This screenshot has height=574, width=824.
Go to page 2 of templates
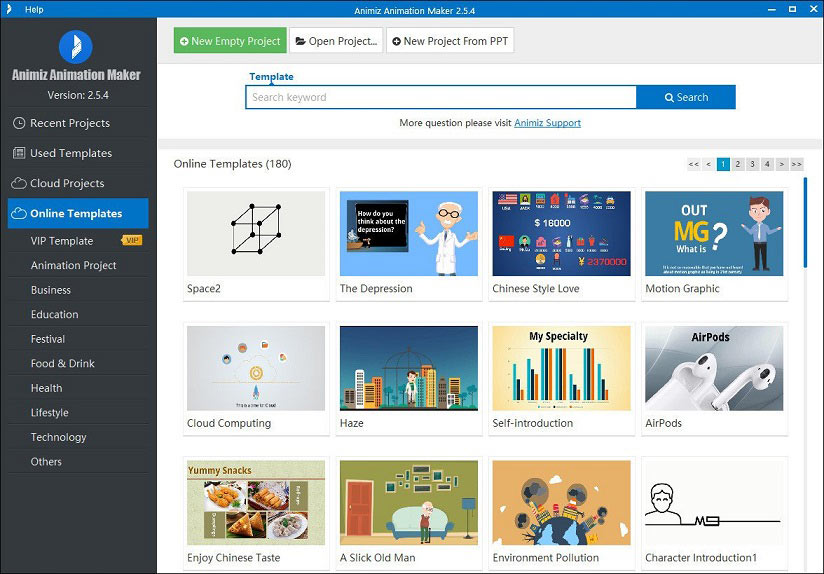[738, 164]
